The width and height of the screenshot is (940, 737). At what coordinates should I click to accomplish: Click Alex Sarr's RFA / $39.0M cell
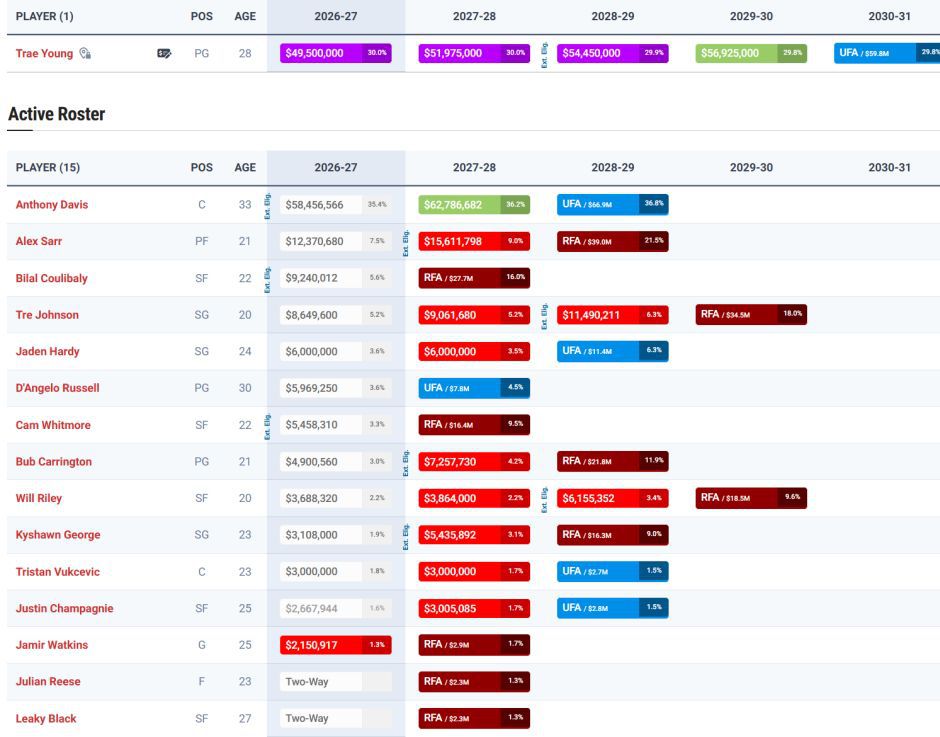[x=613, y=241]
